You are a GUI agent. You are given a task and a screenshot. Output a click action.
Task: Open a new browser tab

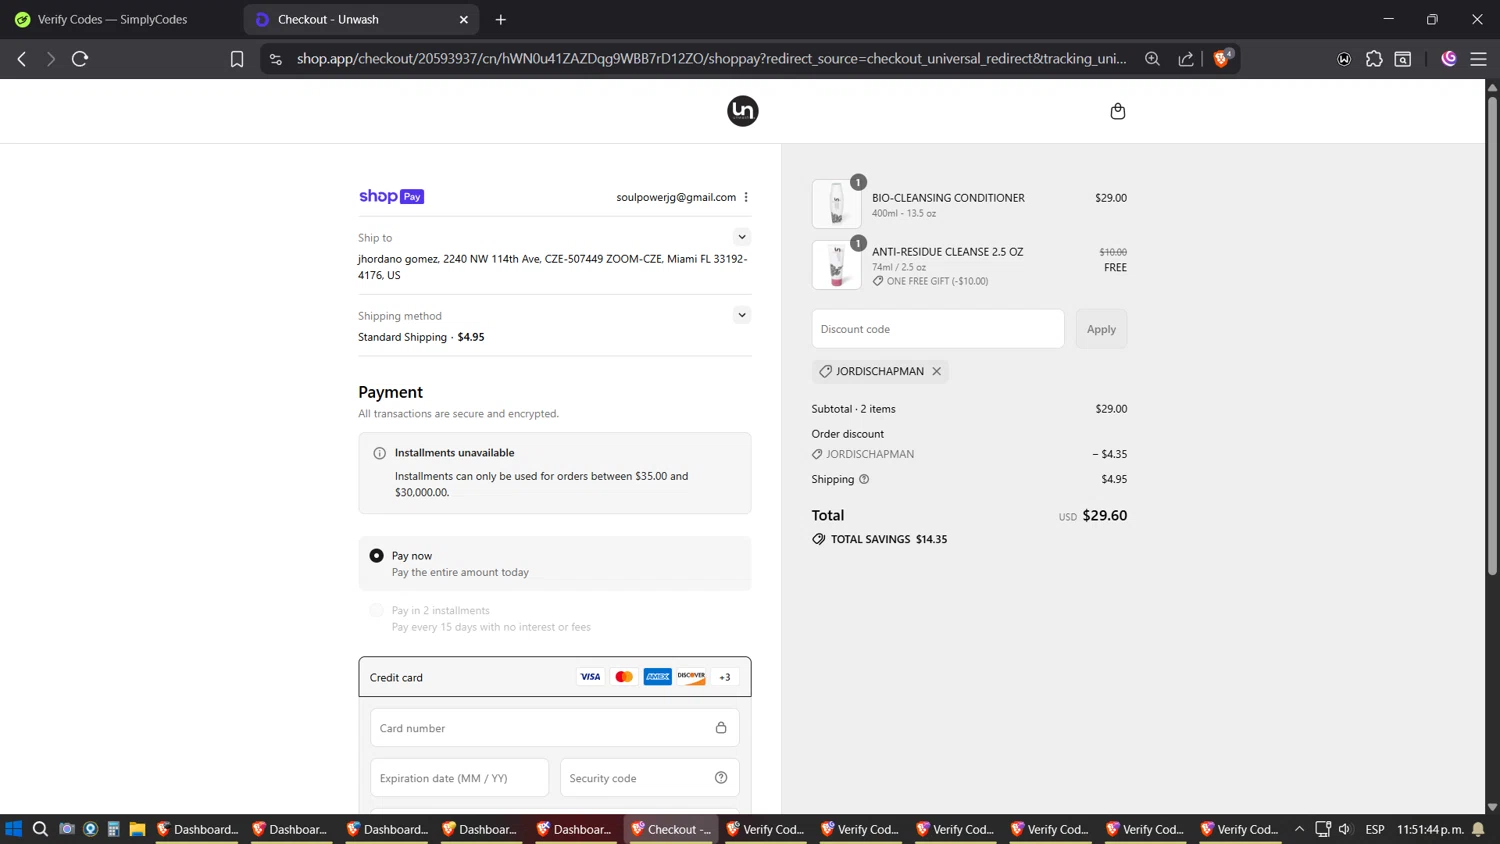point(501,19)
